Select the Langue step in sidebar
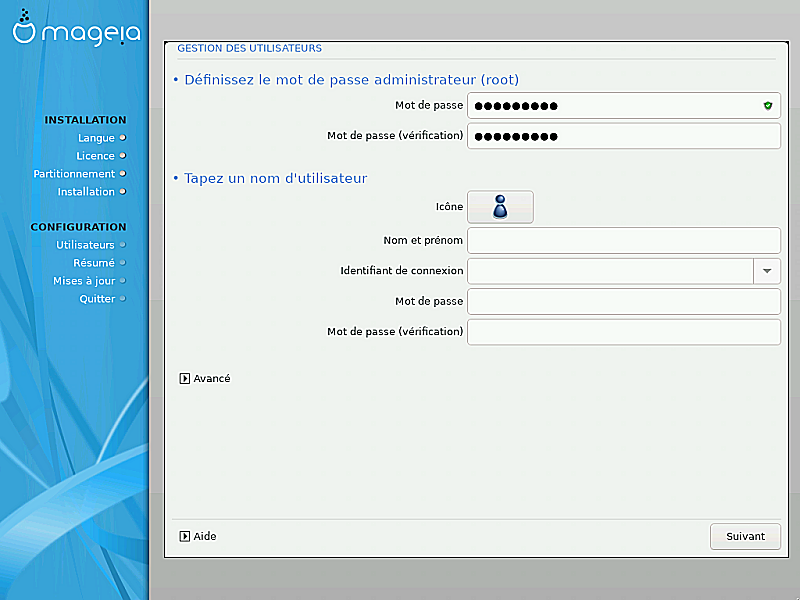This screenshot has width=800, height=600. click(x=97, y=138)
